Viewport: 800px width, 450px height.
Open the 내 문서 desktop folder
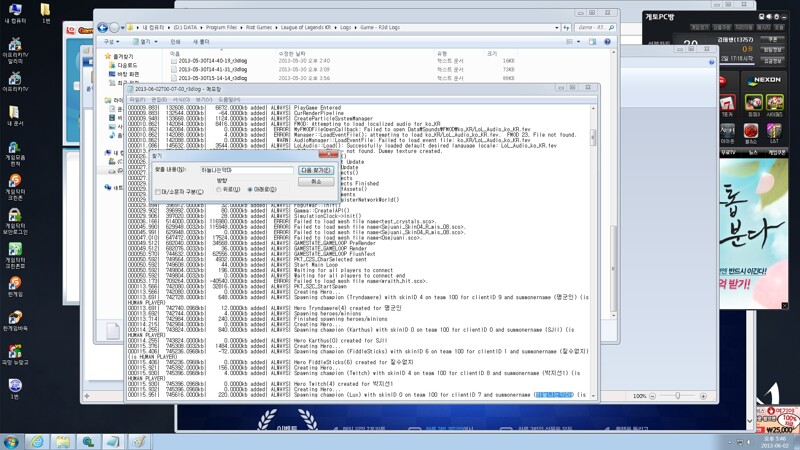15,116
